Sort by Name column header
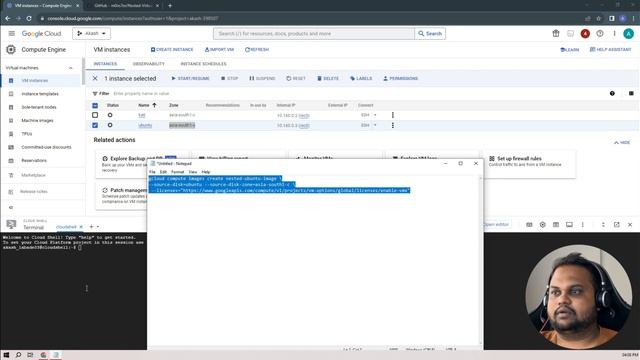Viewport: 640px width, 360px height. (x=147, y=105)
